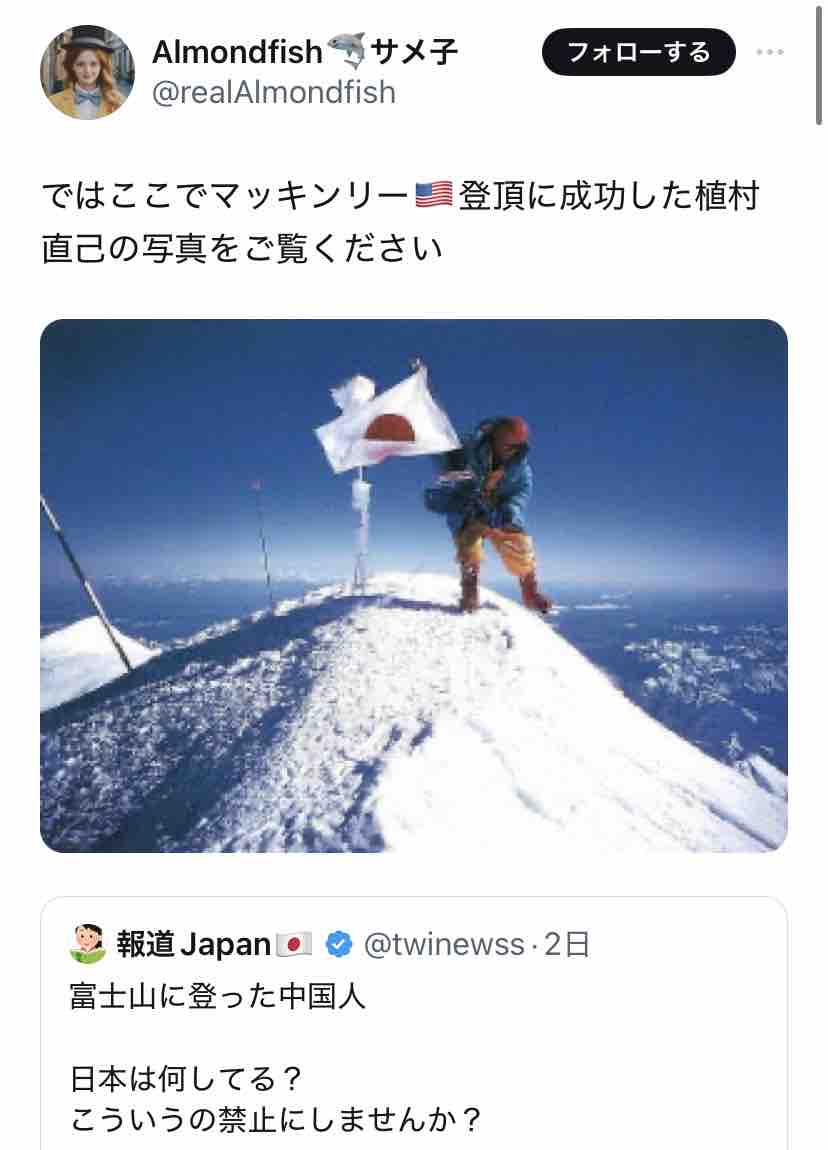Open the Almondfish display name

tap(237, 52)
